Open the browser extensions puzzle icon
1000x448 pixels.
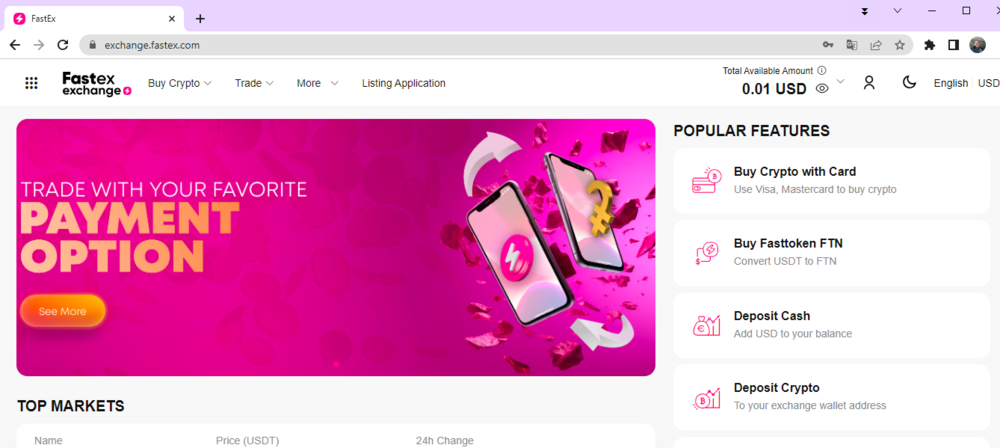click(x=929, y=45)
